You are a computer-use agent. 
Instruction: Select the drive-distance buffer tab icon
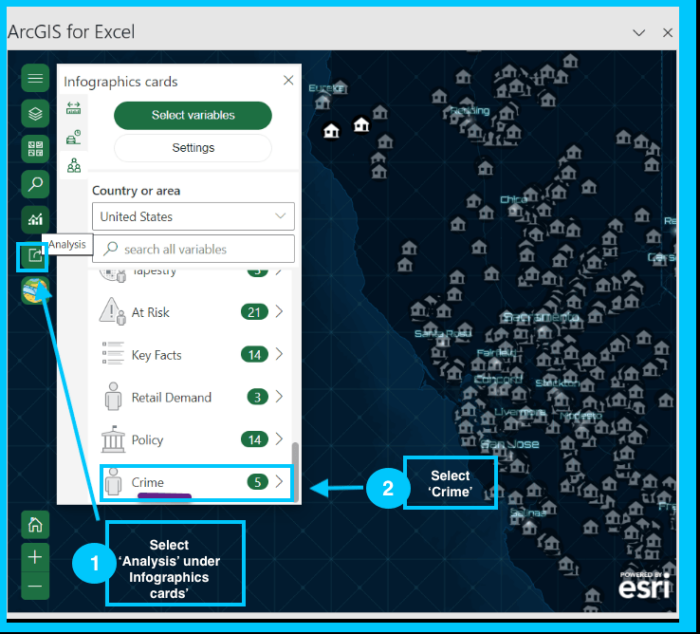coord(74,108)
